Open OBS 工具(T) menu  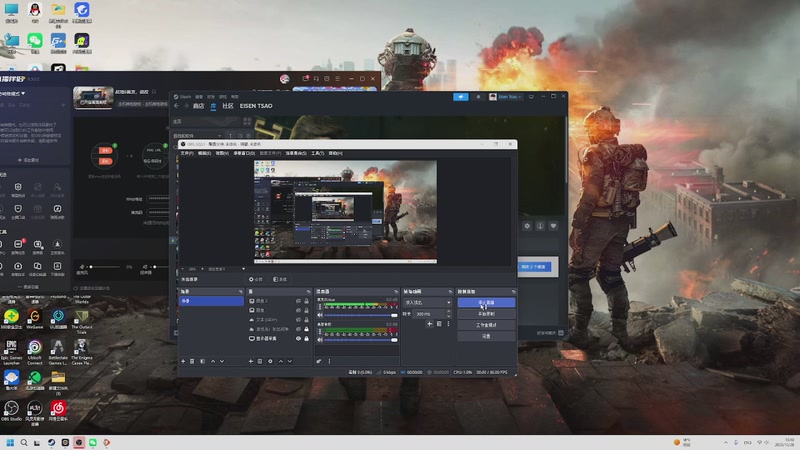pyautogui.click(x=317, y=153)
